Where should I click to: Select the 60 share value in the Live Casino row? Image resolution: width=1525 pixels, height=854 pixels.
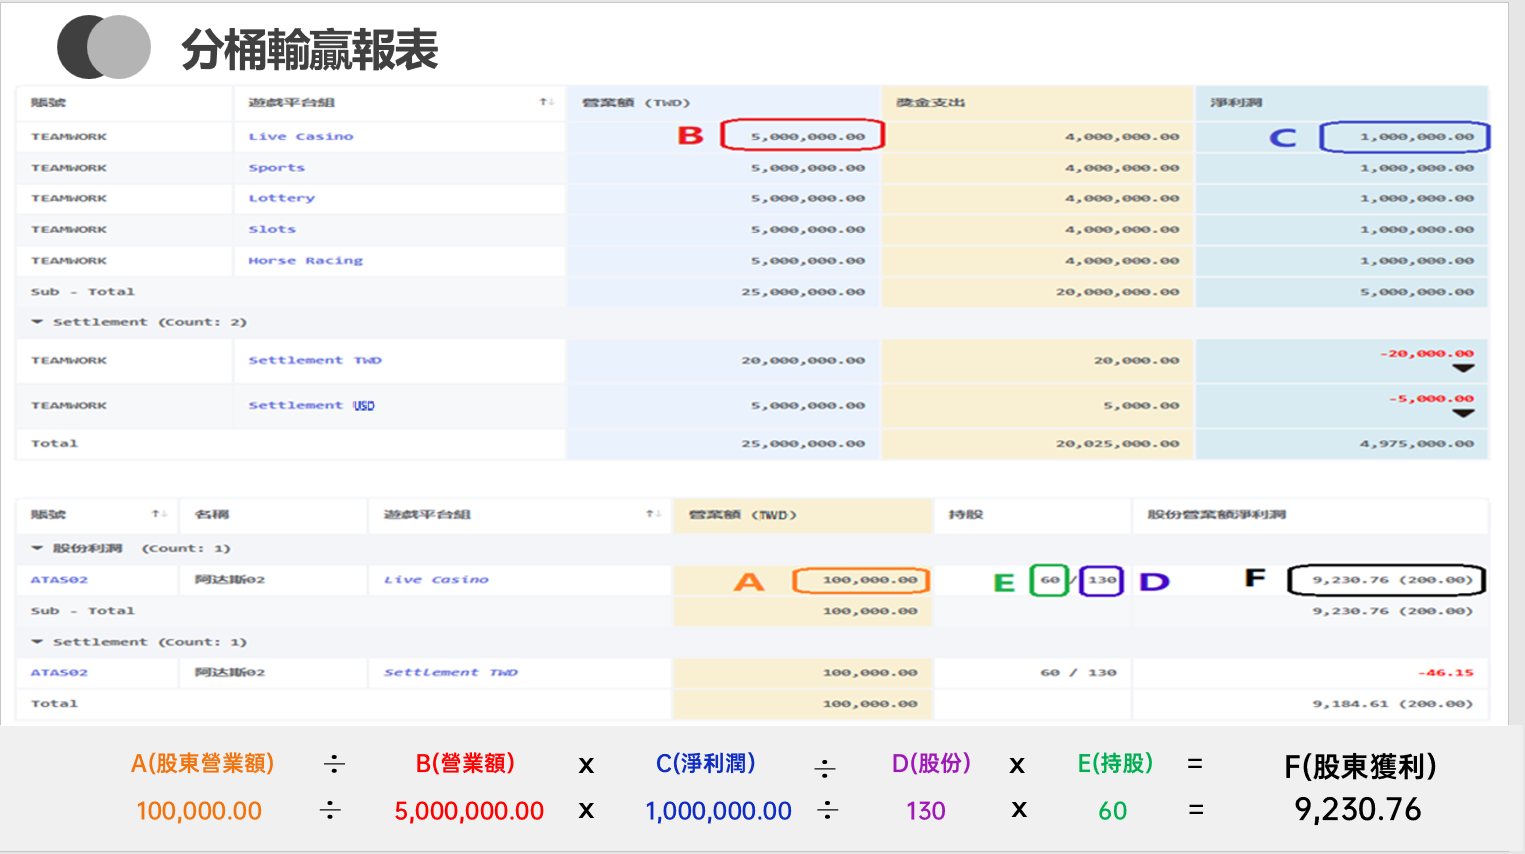[1050, 579]
